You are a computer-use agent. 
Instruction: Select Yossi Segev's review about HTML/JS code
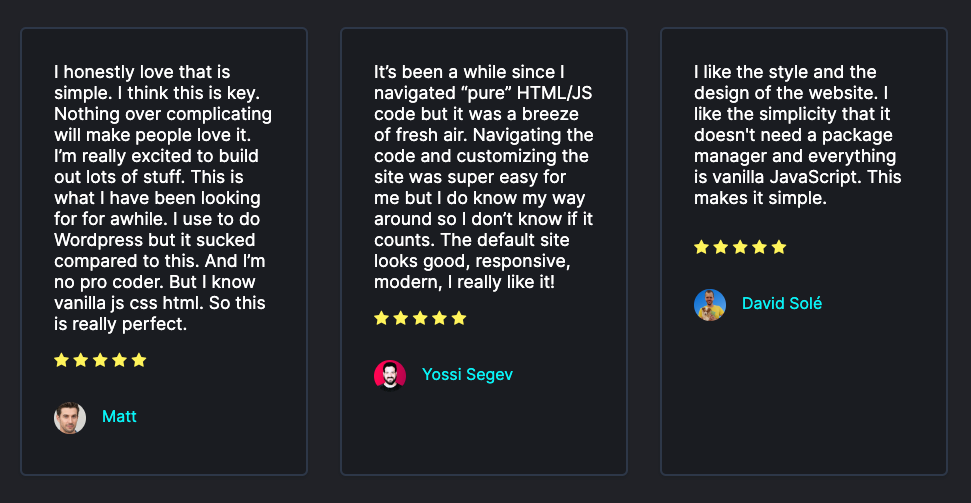point(484,177)
